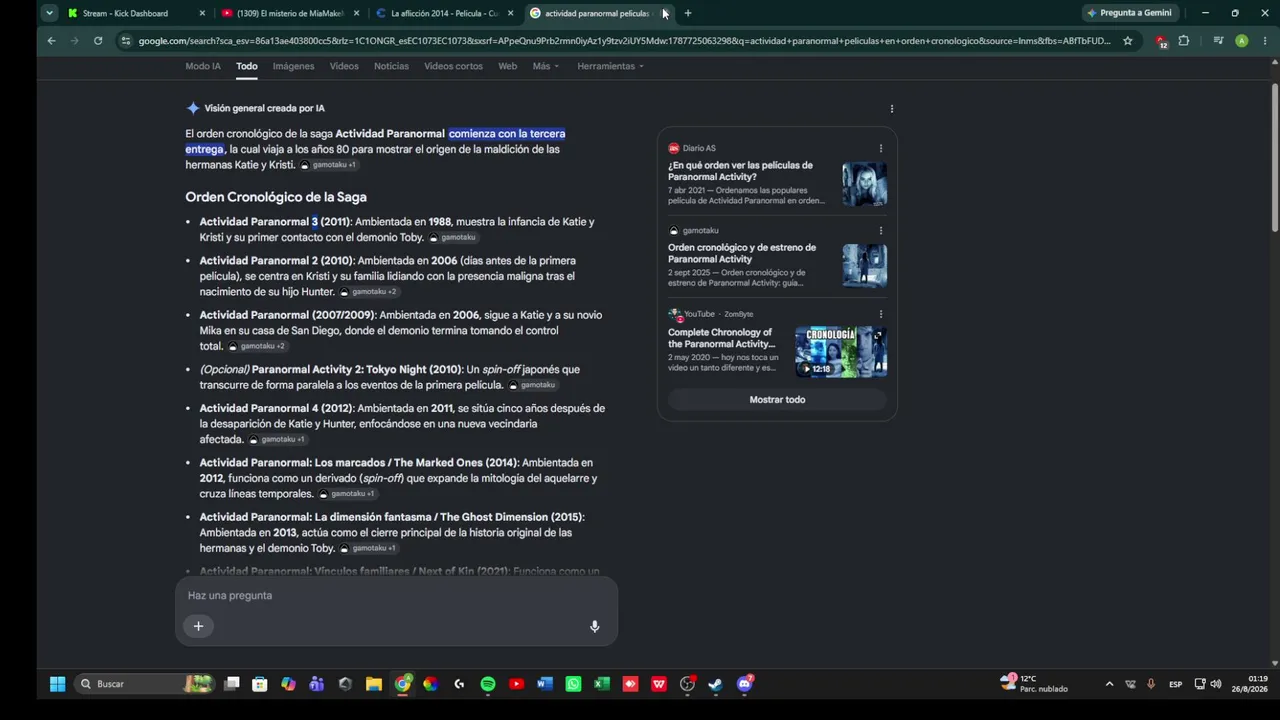
Task: Click the Diario AS article thumbnail
Action: pyautogui.click(x=864, y=184)
